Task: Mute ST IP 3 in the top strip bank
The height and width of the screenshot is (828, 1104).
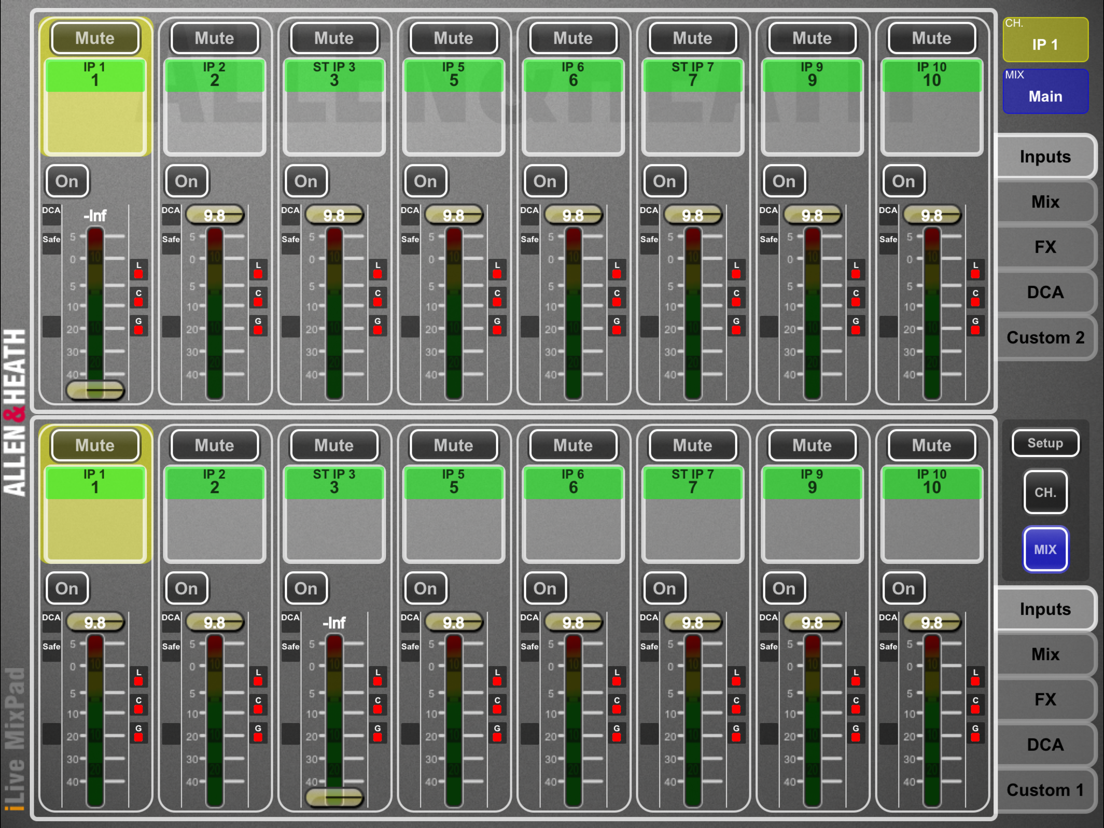Action: click(334, 38)
